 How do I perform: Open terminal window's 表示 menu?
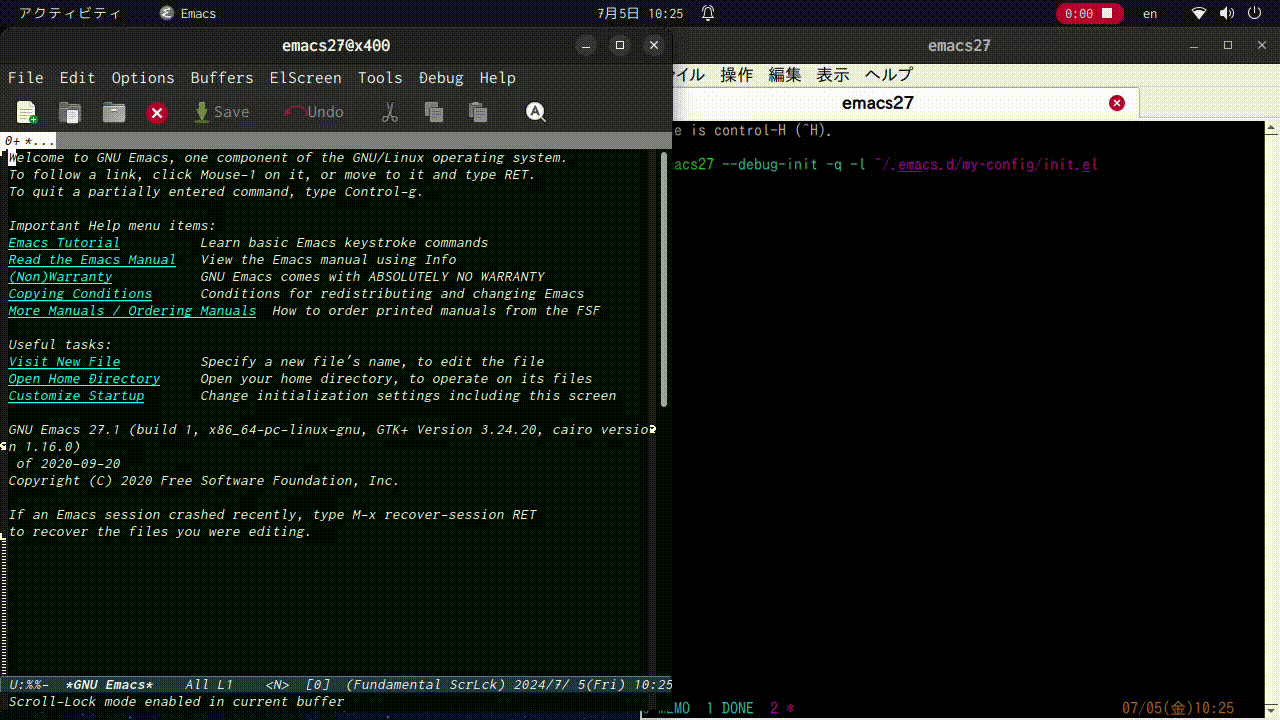click(833, 75)
